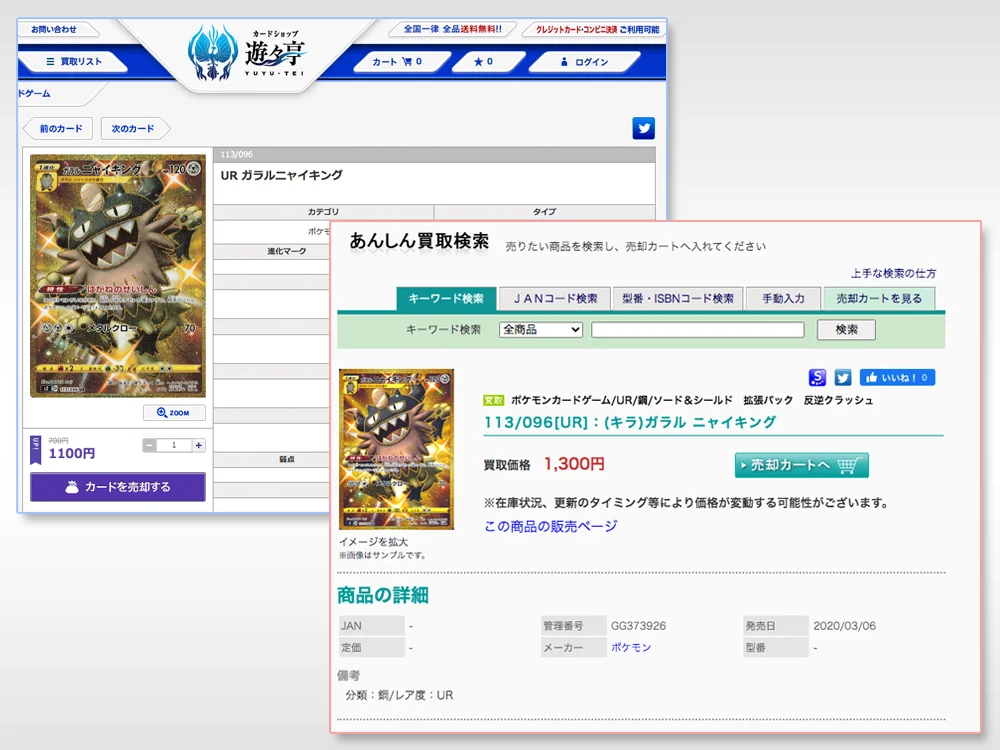Click the 分類：鋼/レア度：UR remark text
This screenshot has width=1000, height=750.
click(x=399, y=695)
